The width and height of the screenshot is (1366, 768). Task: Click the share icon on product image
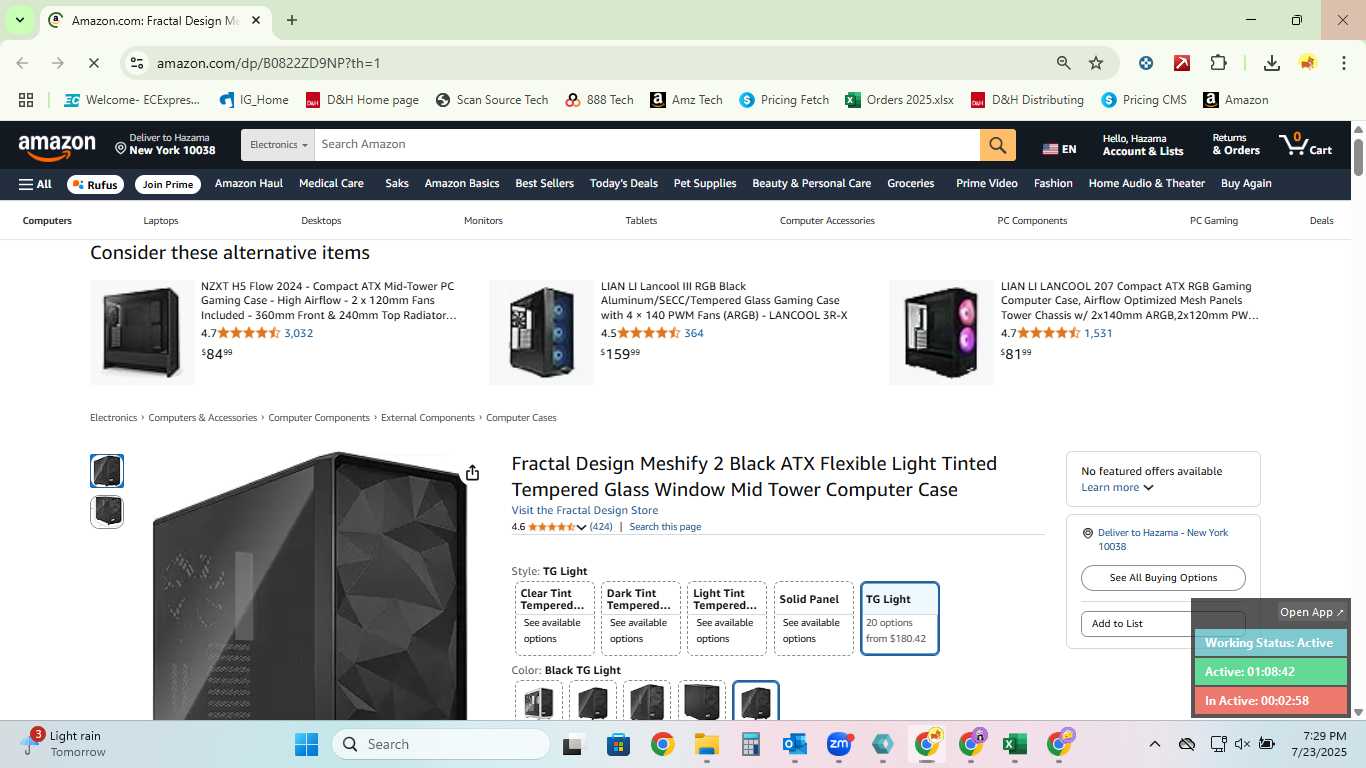click(x=472, y=473)
